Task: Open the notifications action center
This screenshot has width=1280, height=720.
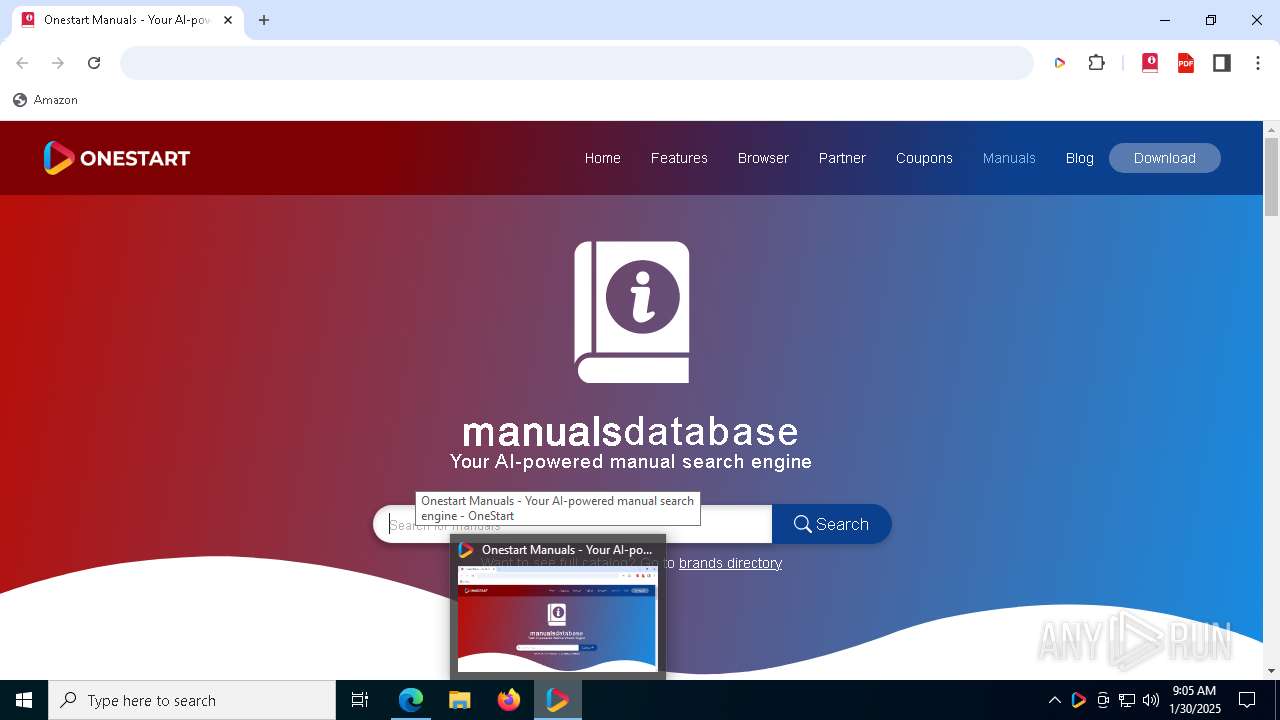Action: [1248, 700]
